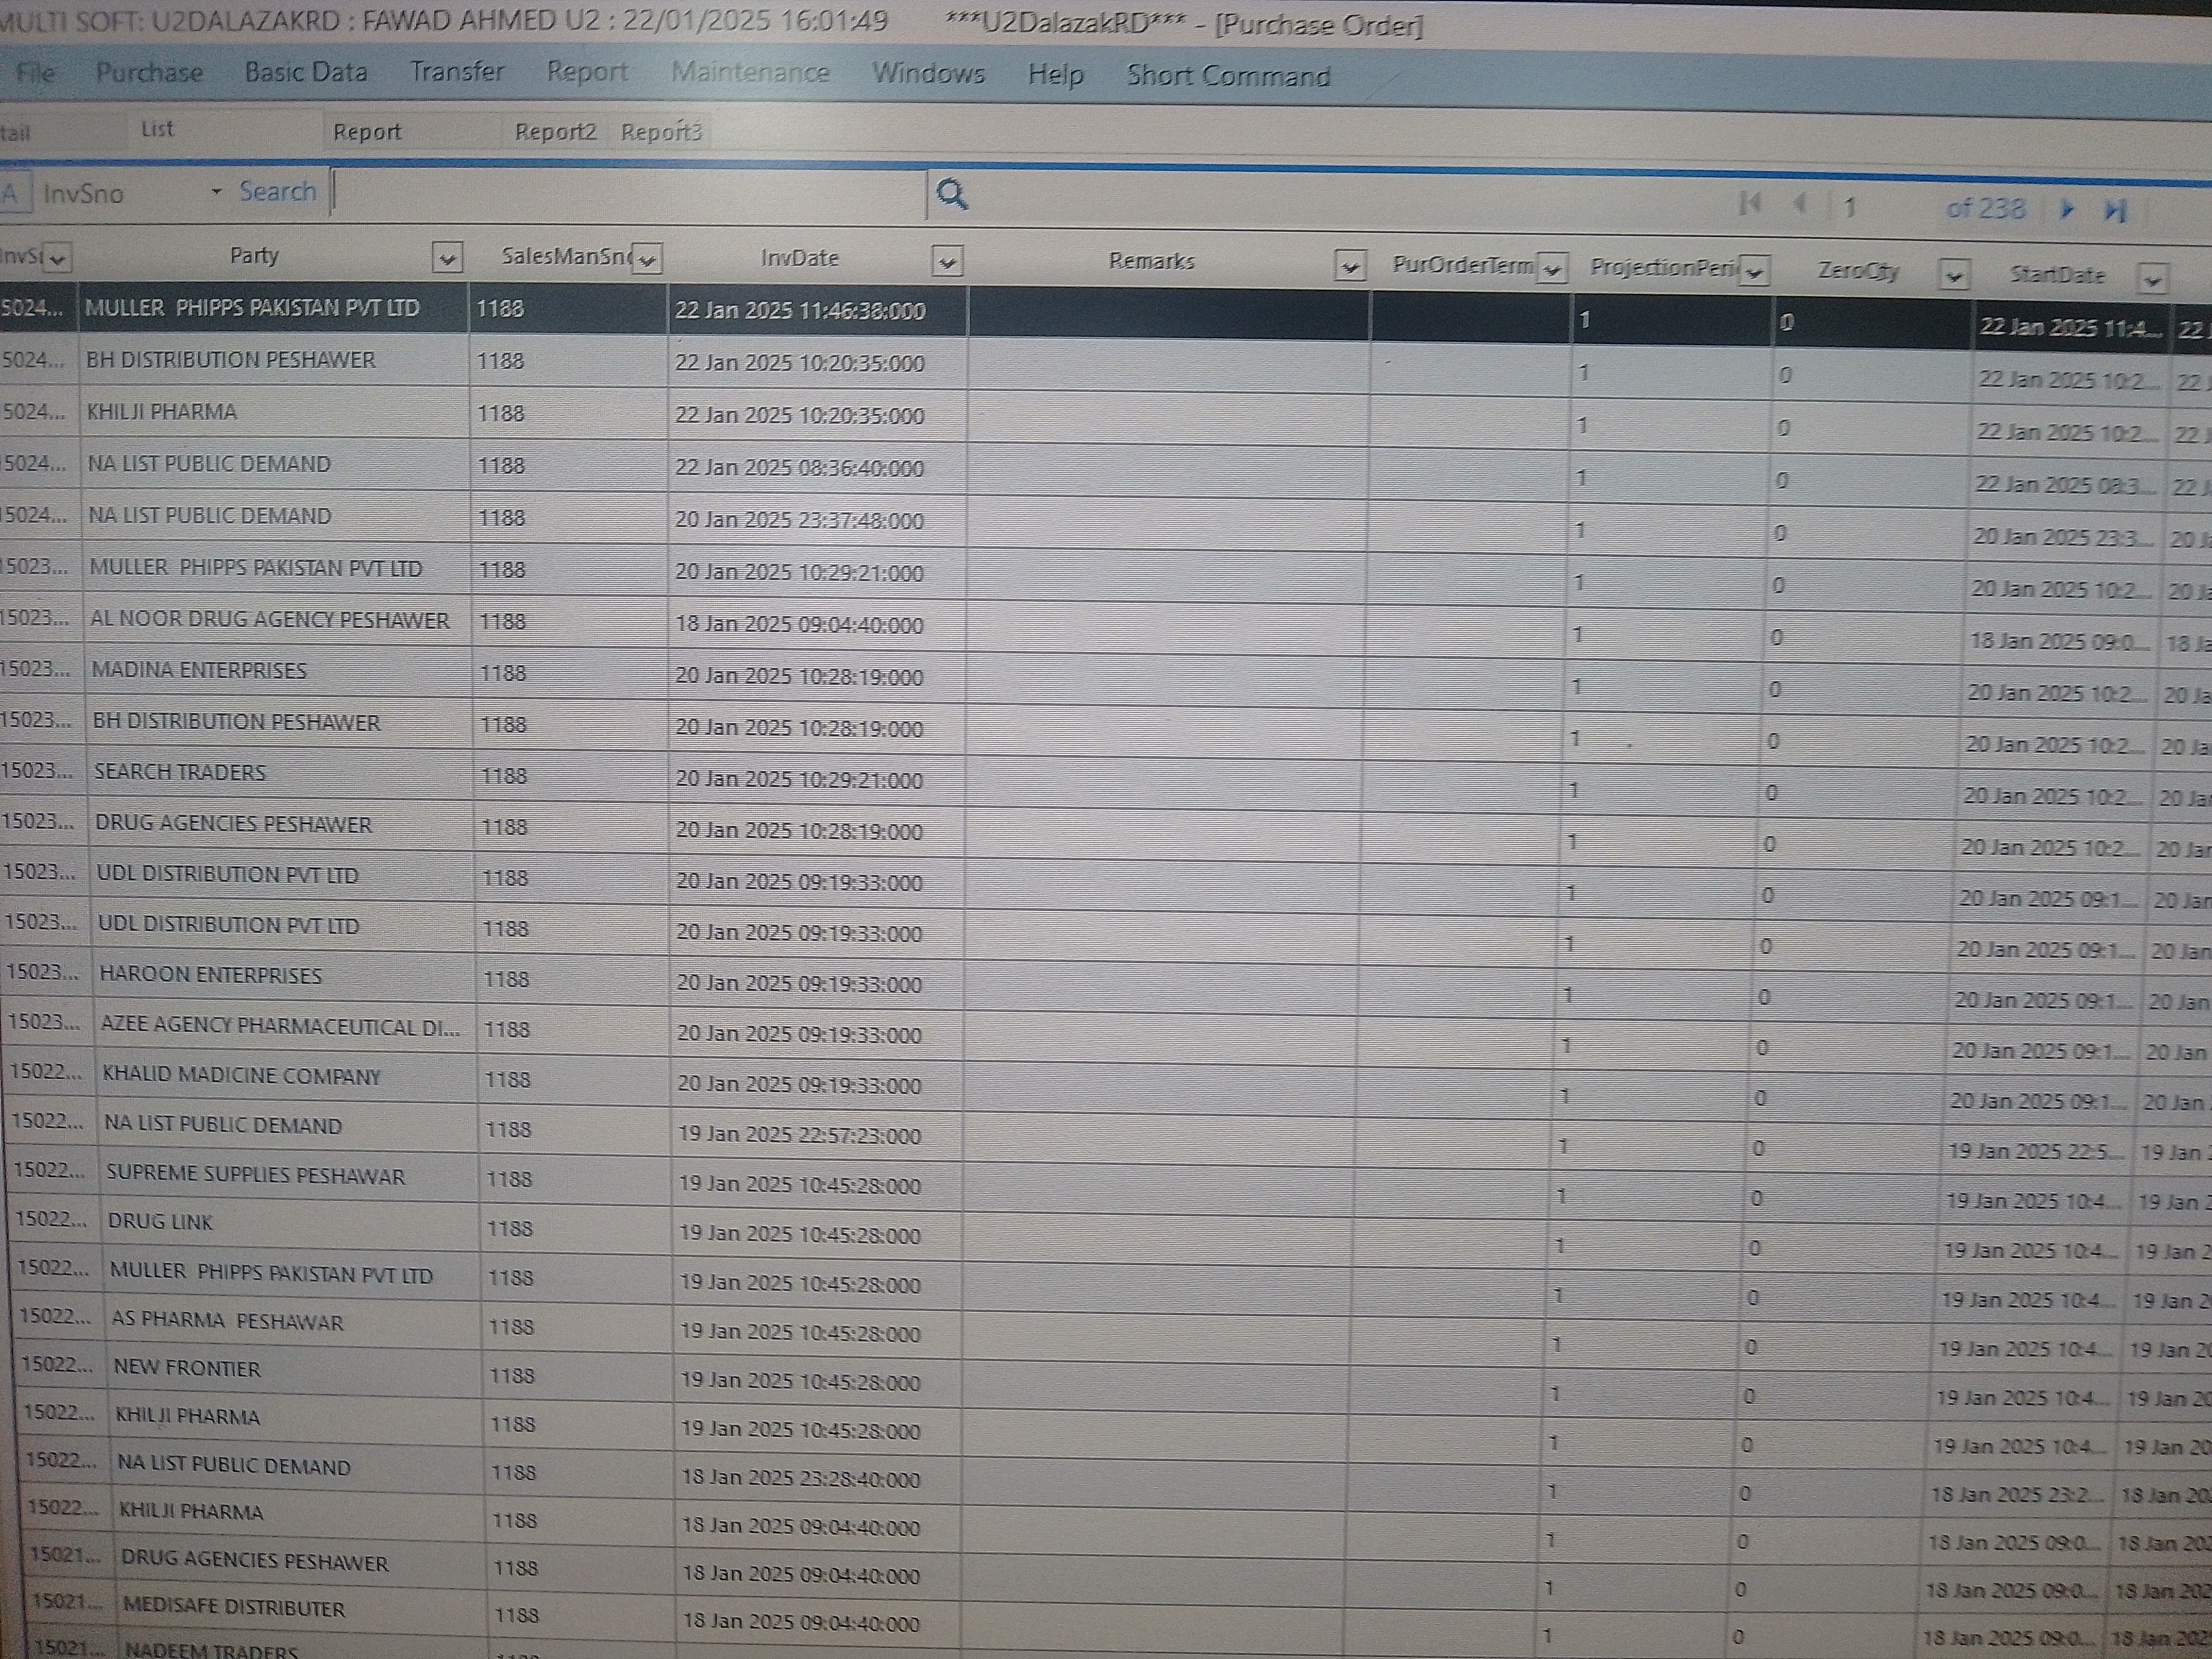Switch to the Report2 tab

point(555,132)
